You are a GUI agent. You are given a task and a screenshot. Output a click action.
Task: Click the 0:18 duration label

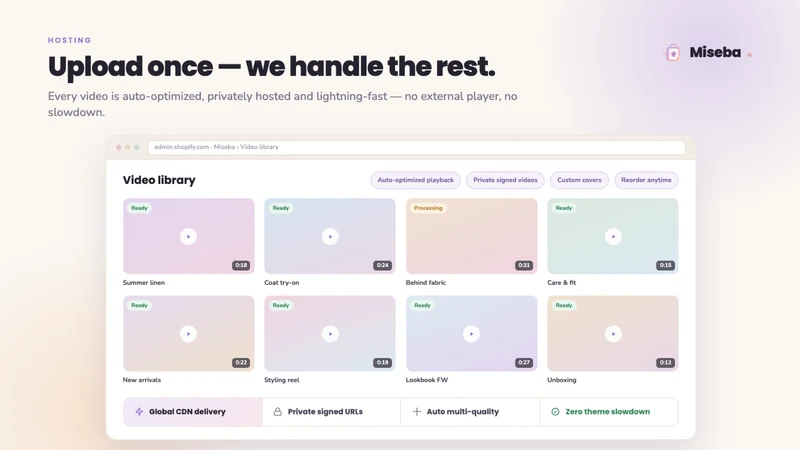tap(241, 265)
